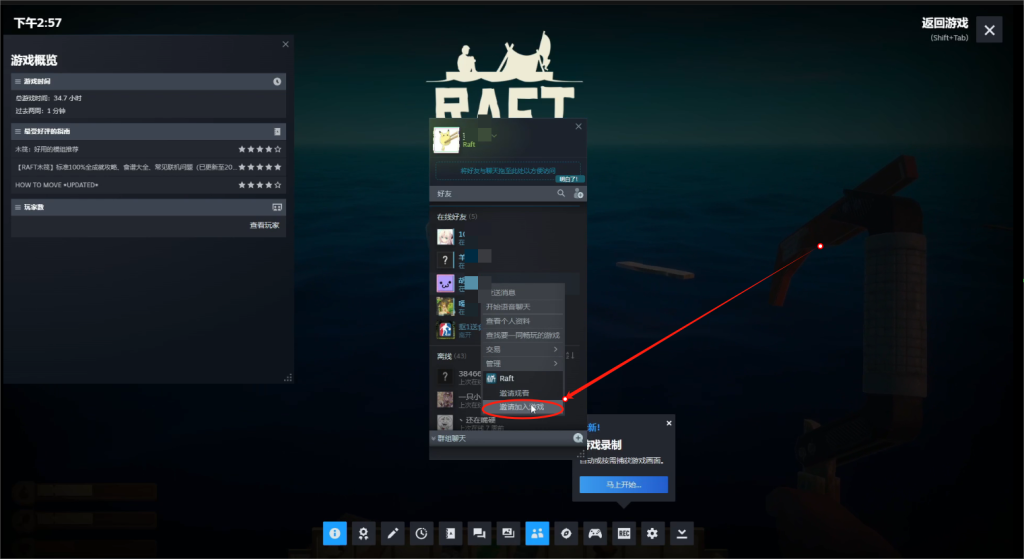Select the purple smiley face friend avatar

point(445,283)
